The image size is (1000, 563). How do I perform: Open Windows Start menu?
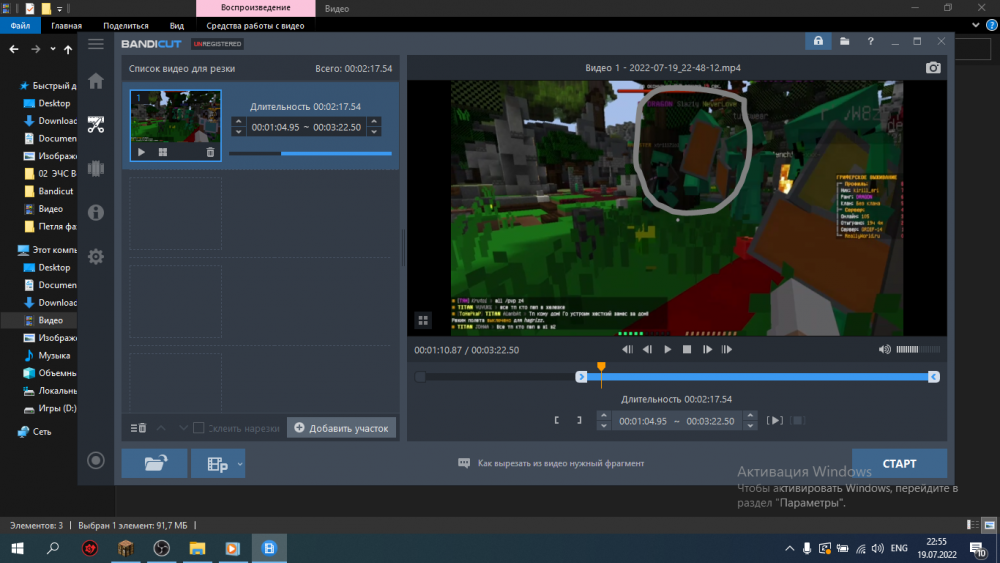click(x=17, y=548)
